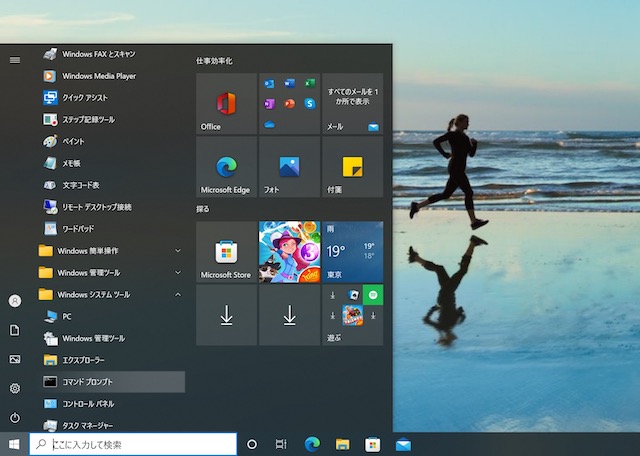
Task: Click the OneDrive icon in Office apps tile
Action: click(x=269, y=124)
